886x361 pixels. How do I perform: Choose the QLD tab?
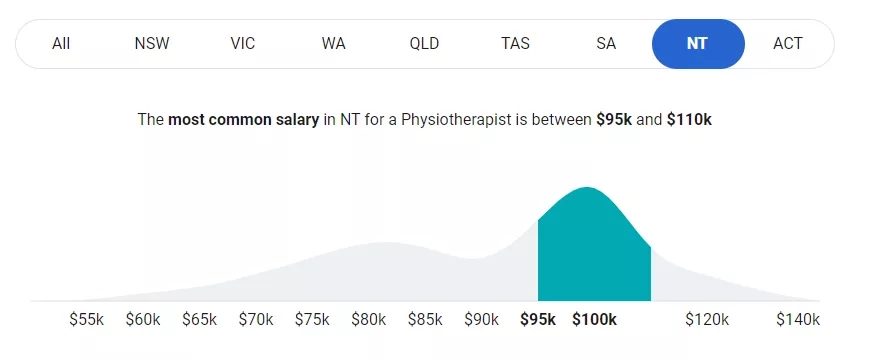424,44
